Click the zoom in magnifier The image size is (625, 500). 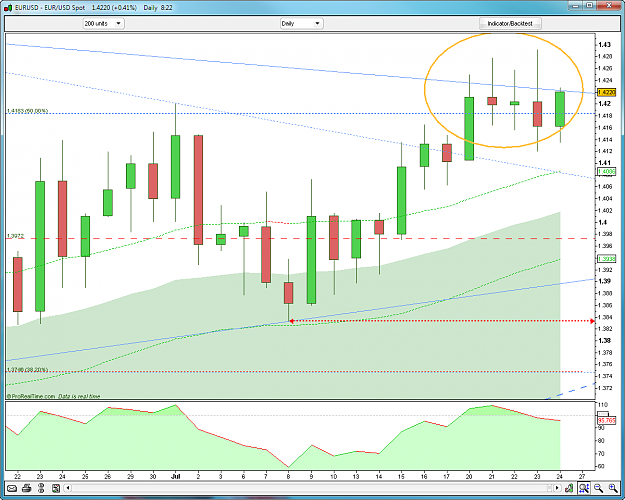coord(613,488)
